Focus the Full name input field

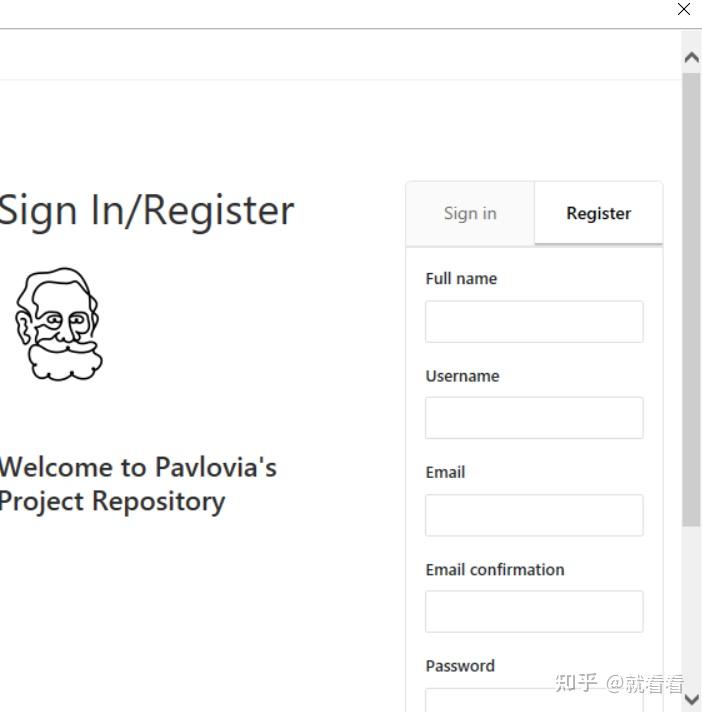[534, 322]
